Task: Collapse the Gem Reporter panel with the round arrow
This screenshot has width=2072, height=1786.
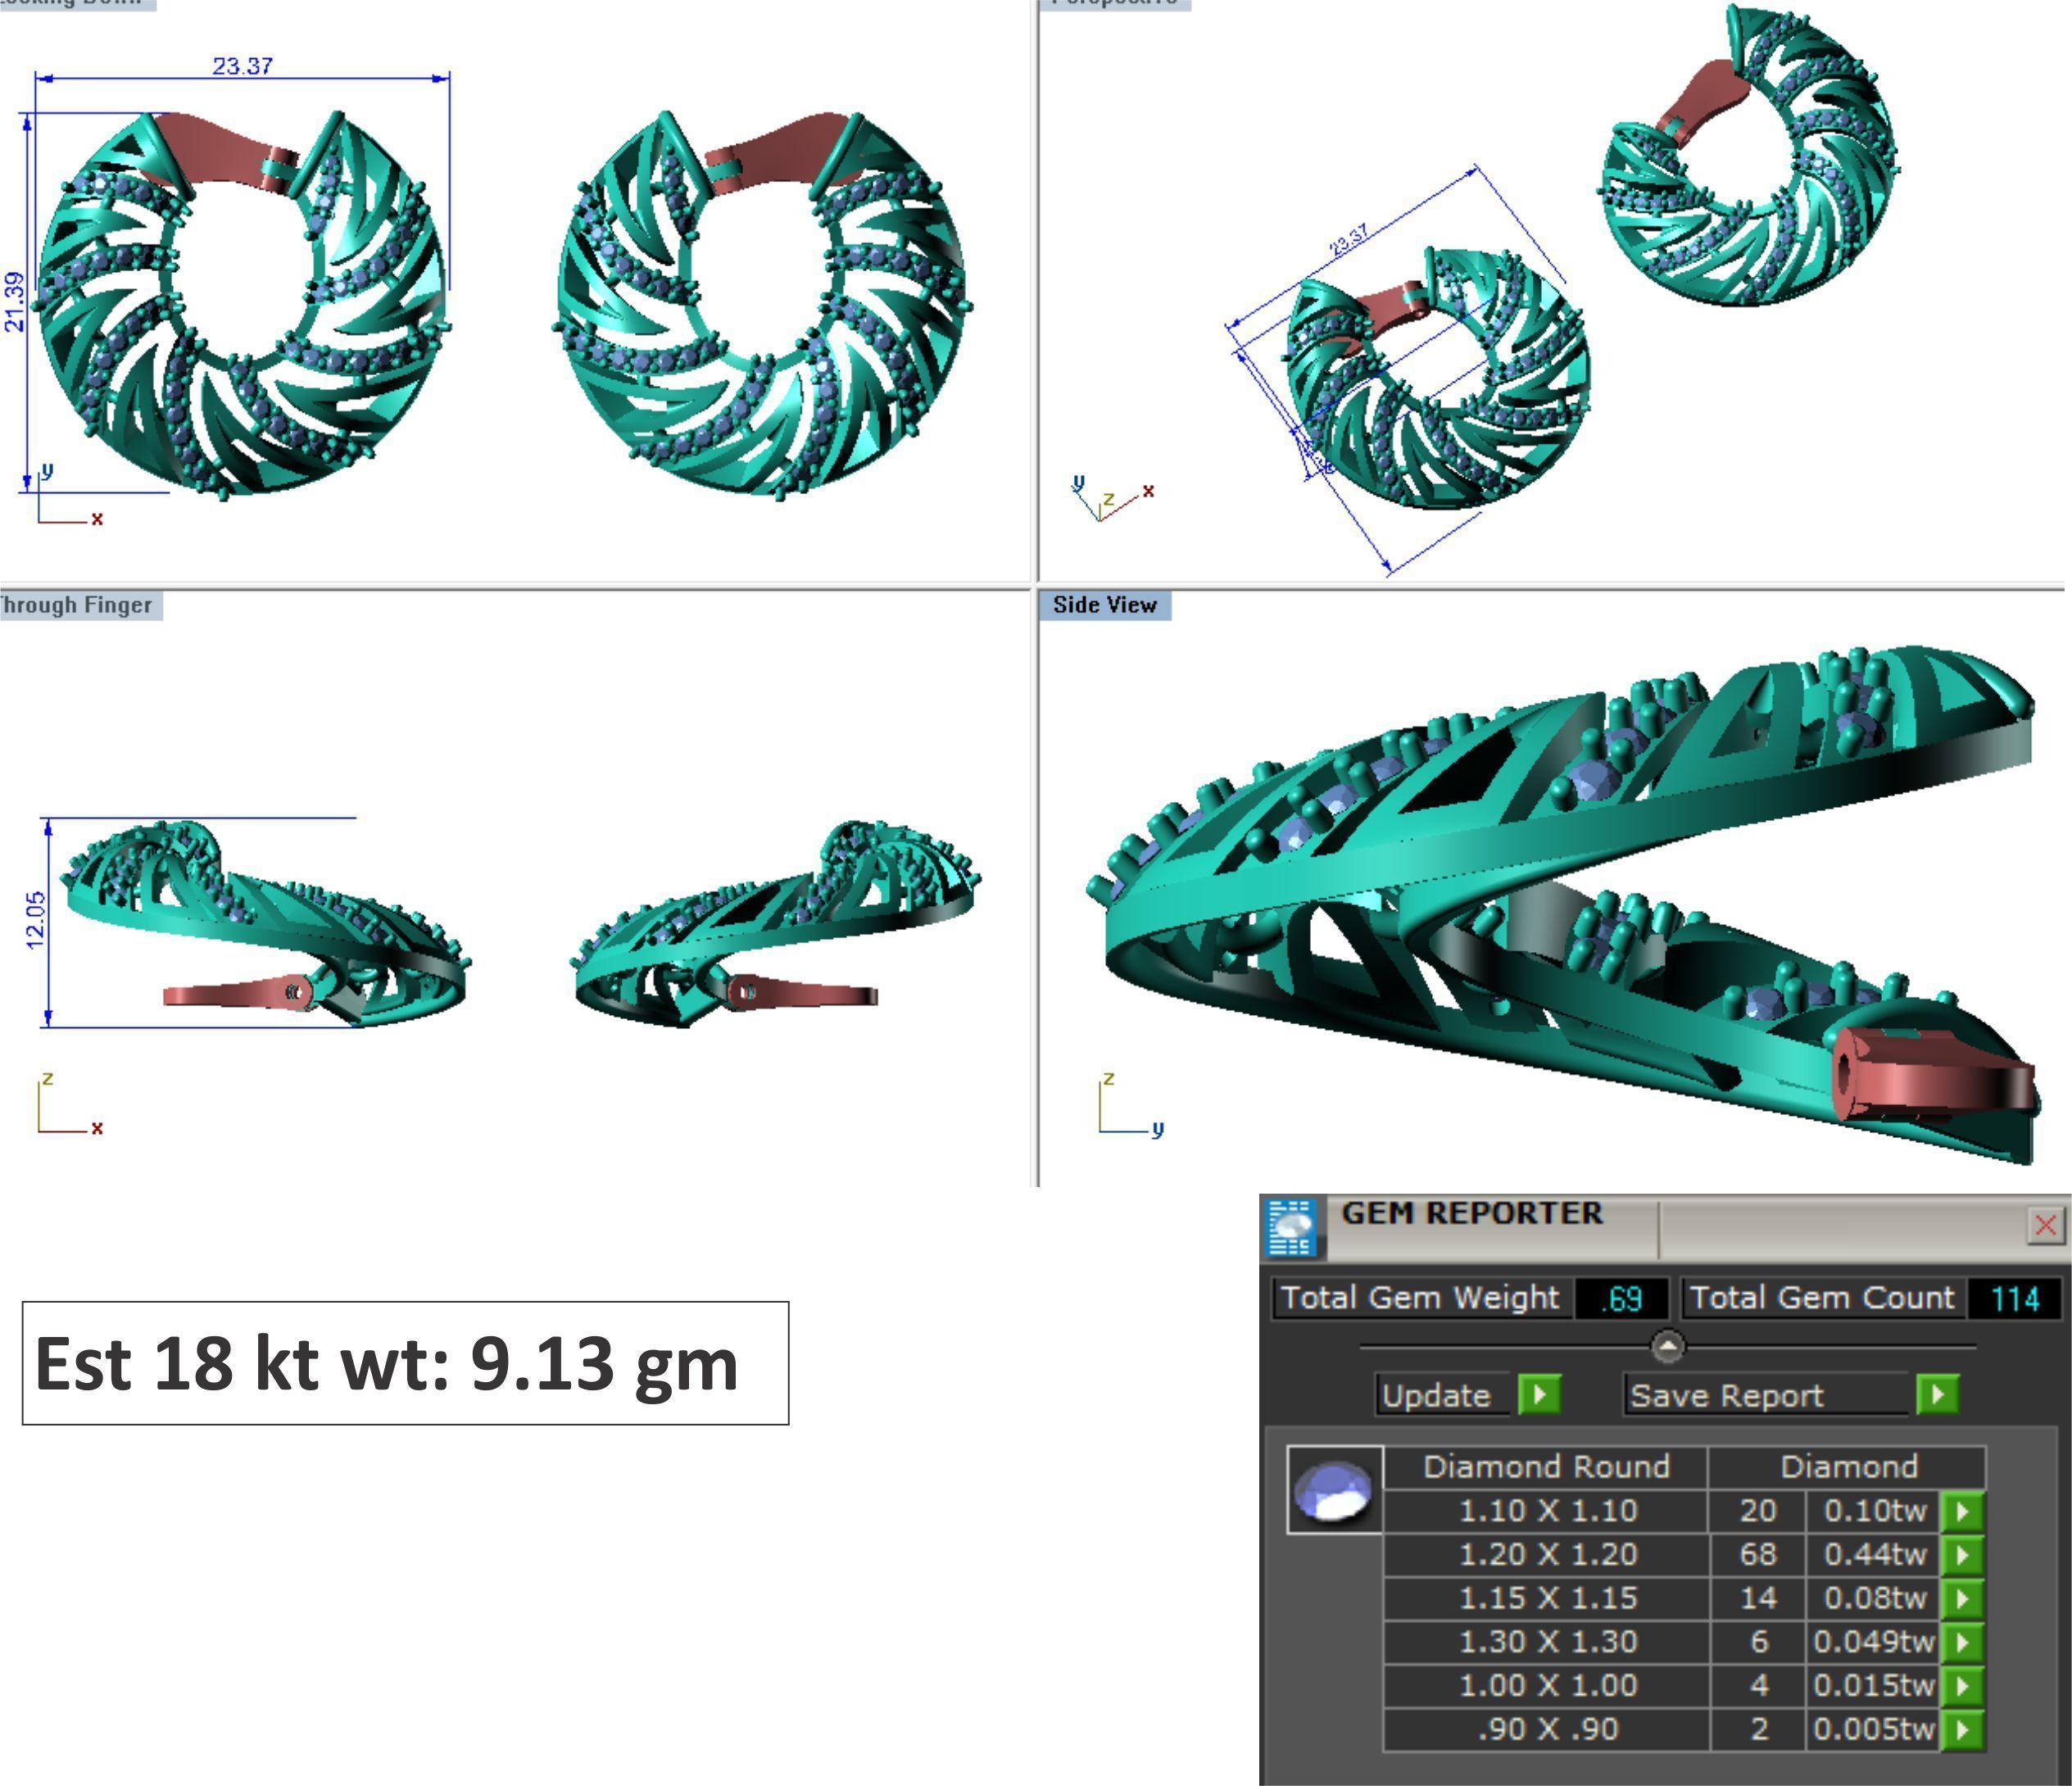Action: [x=1667, y=1347]
